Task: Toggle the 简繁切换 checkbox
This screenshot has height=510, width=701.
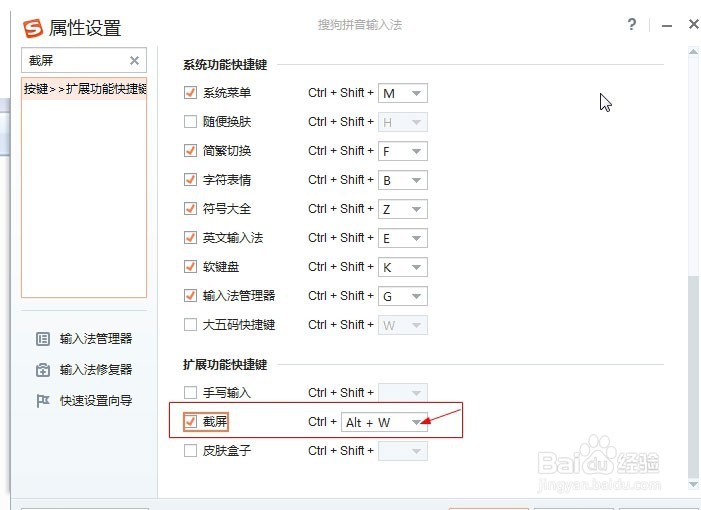Action: [x=190, y=151]
